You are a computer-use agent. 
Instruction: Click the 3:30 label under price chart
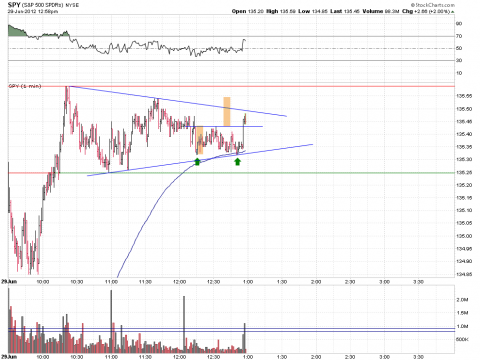click(x=419, y=282)
